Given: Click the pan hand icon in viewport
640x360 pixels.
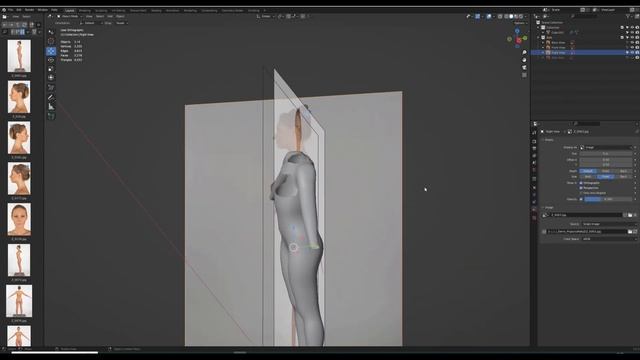Looking at the screenshot, I should (524, 60).
